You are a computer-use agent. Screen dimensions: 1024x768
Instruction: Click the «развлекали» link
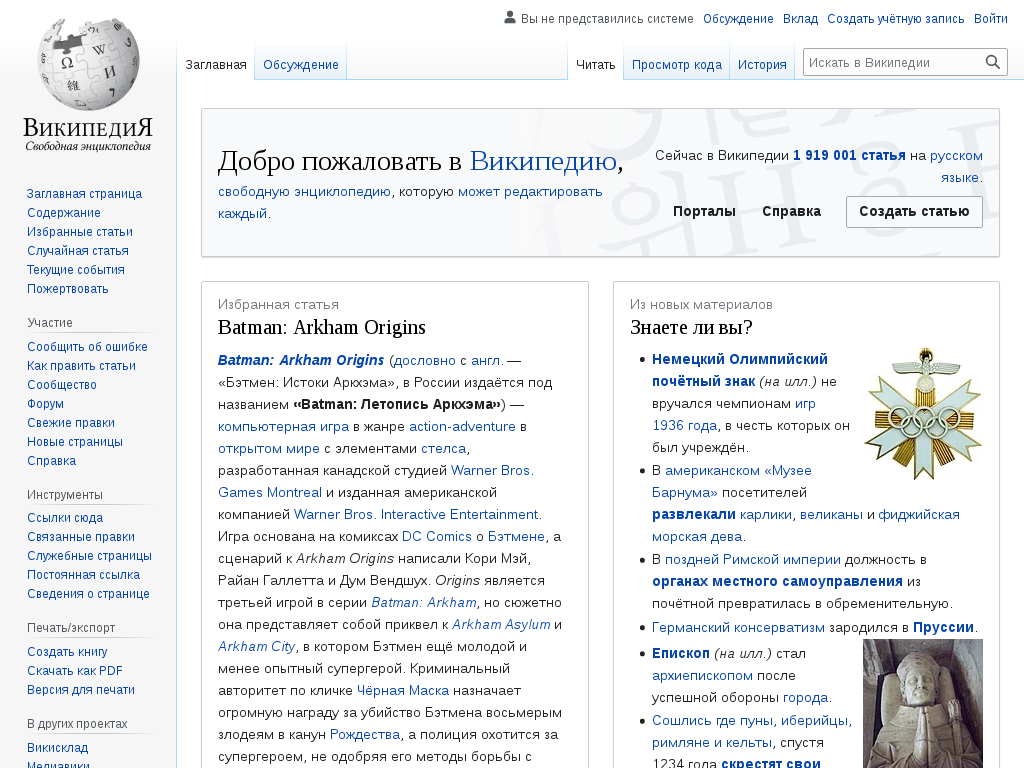pos(694,515)
